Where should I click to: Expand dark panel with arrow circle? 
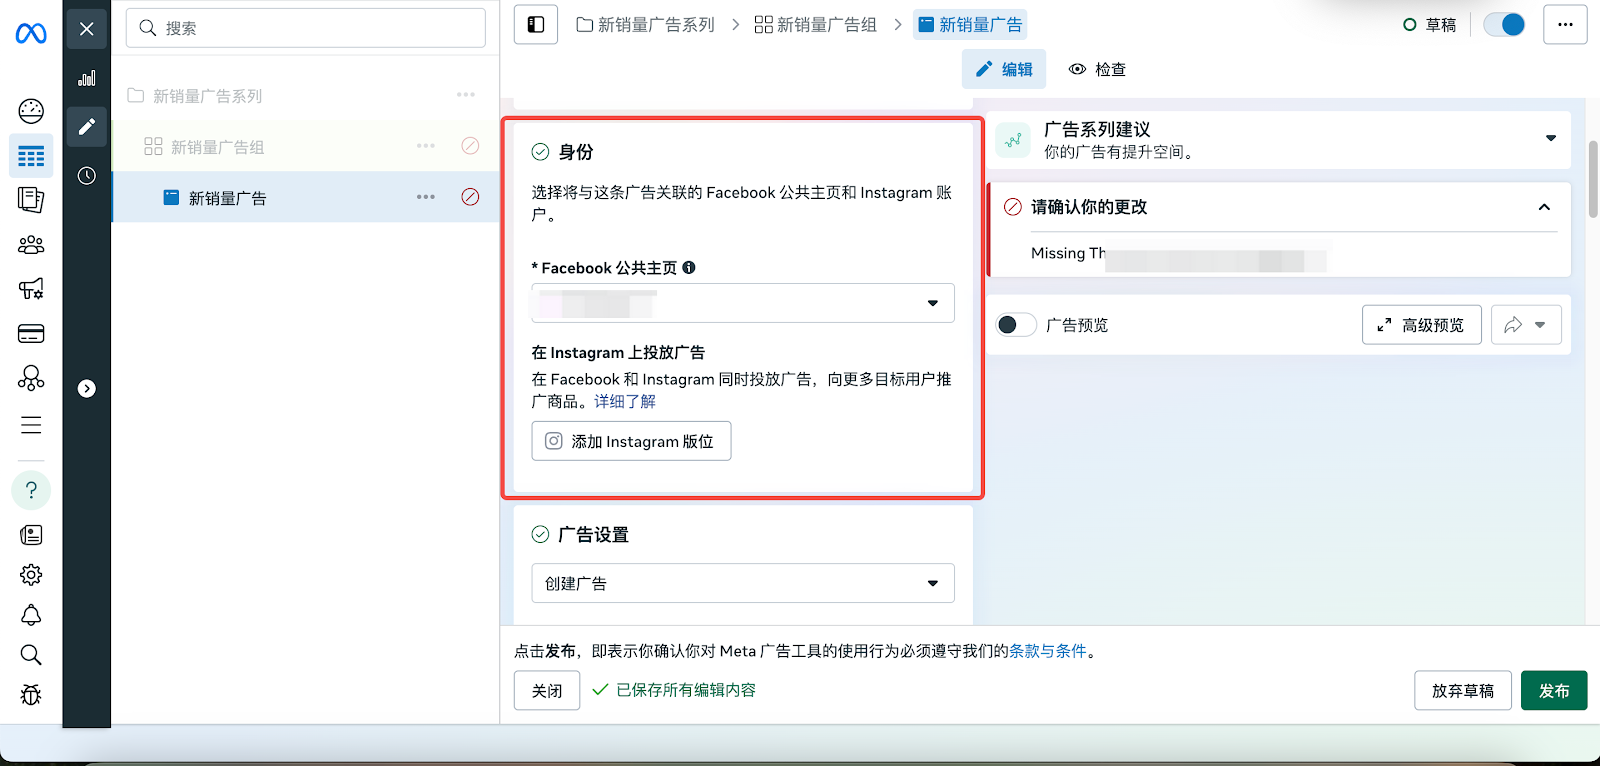87,389
